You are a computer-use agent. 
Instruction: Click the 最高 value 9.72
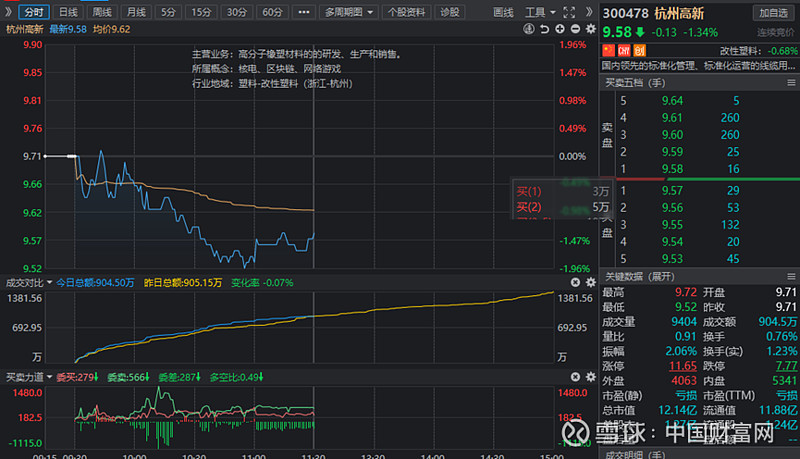pyautogui.click(x=686, y=292)
